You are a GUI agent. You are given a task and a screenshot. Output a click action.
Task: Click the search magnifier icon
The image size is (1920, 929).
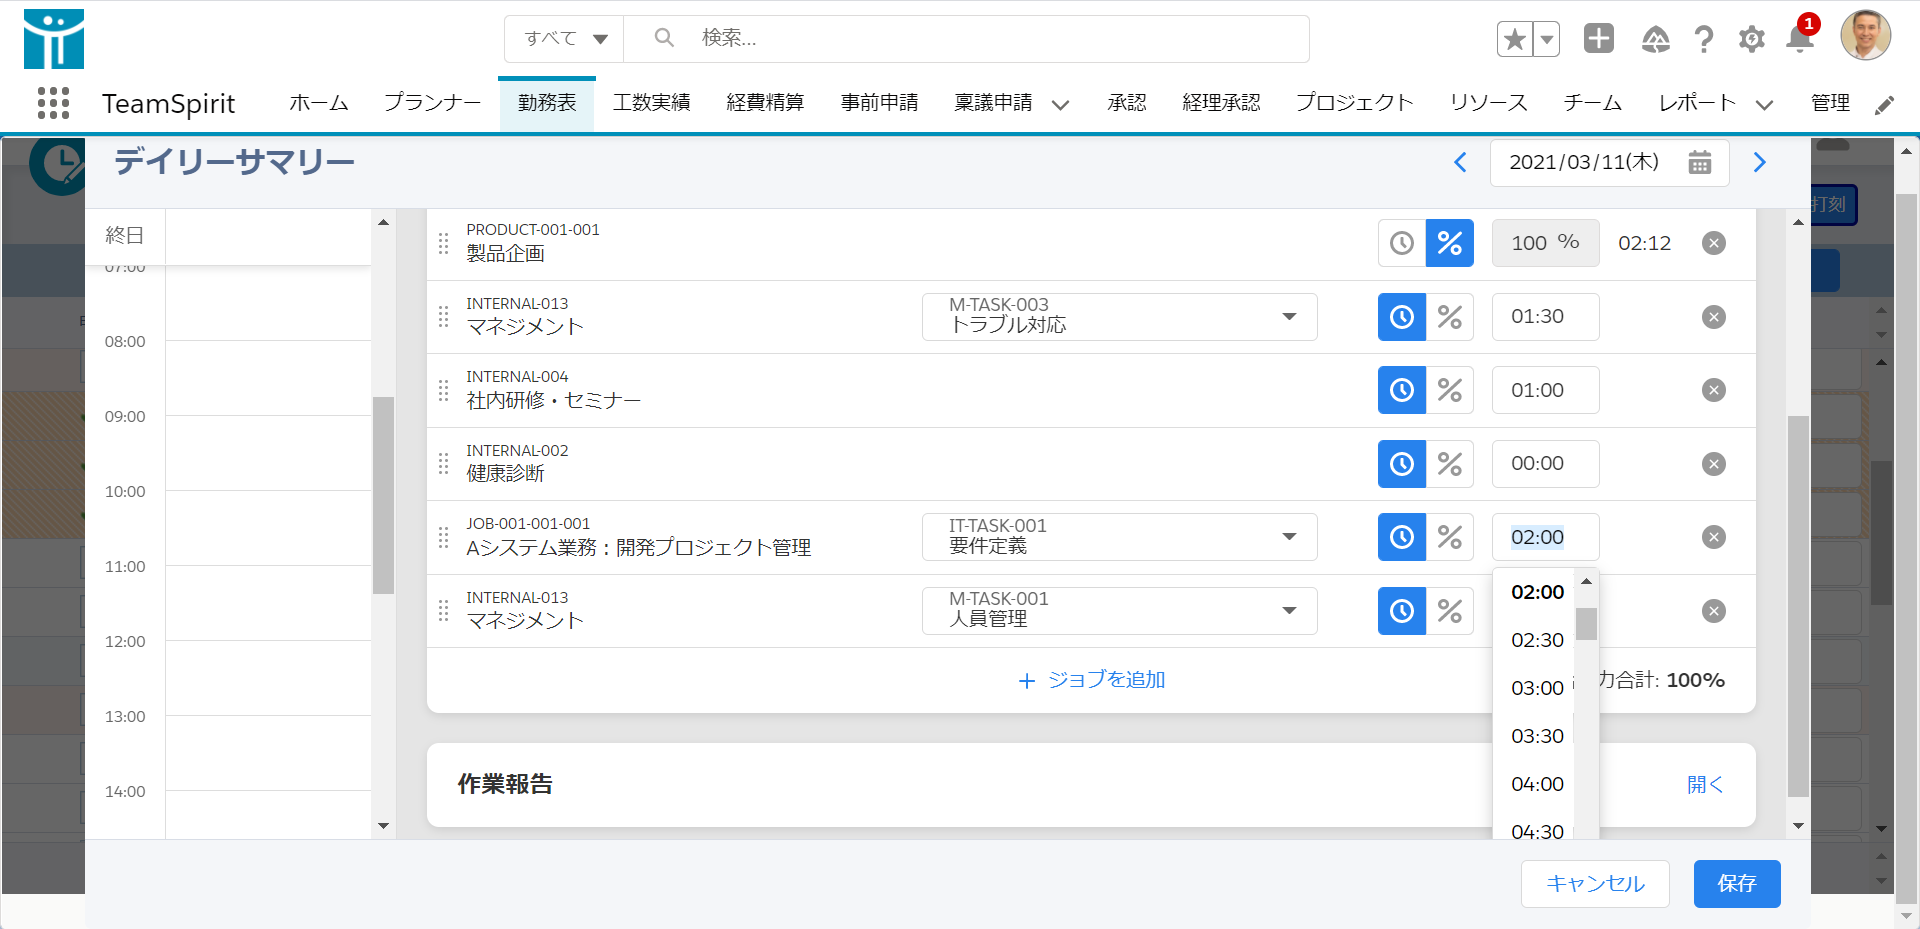click(664, 38)
